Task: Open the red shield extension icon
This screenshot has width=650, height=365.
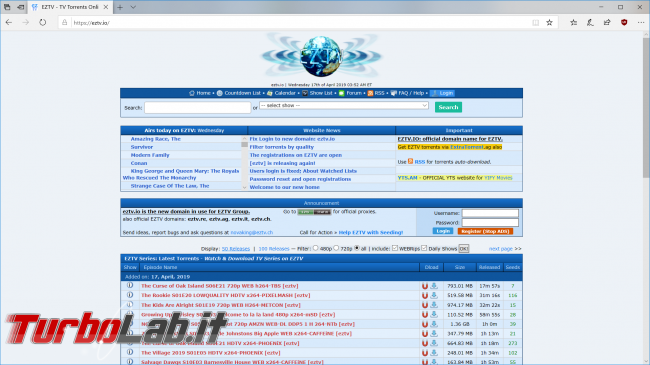Action: click(x=624, y=22)
